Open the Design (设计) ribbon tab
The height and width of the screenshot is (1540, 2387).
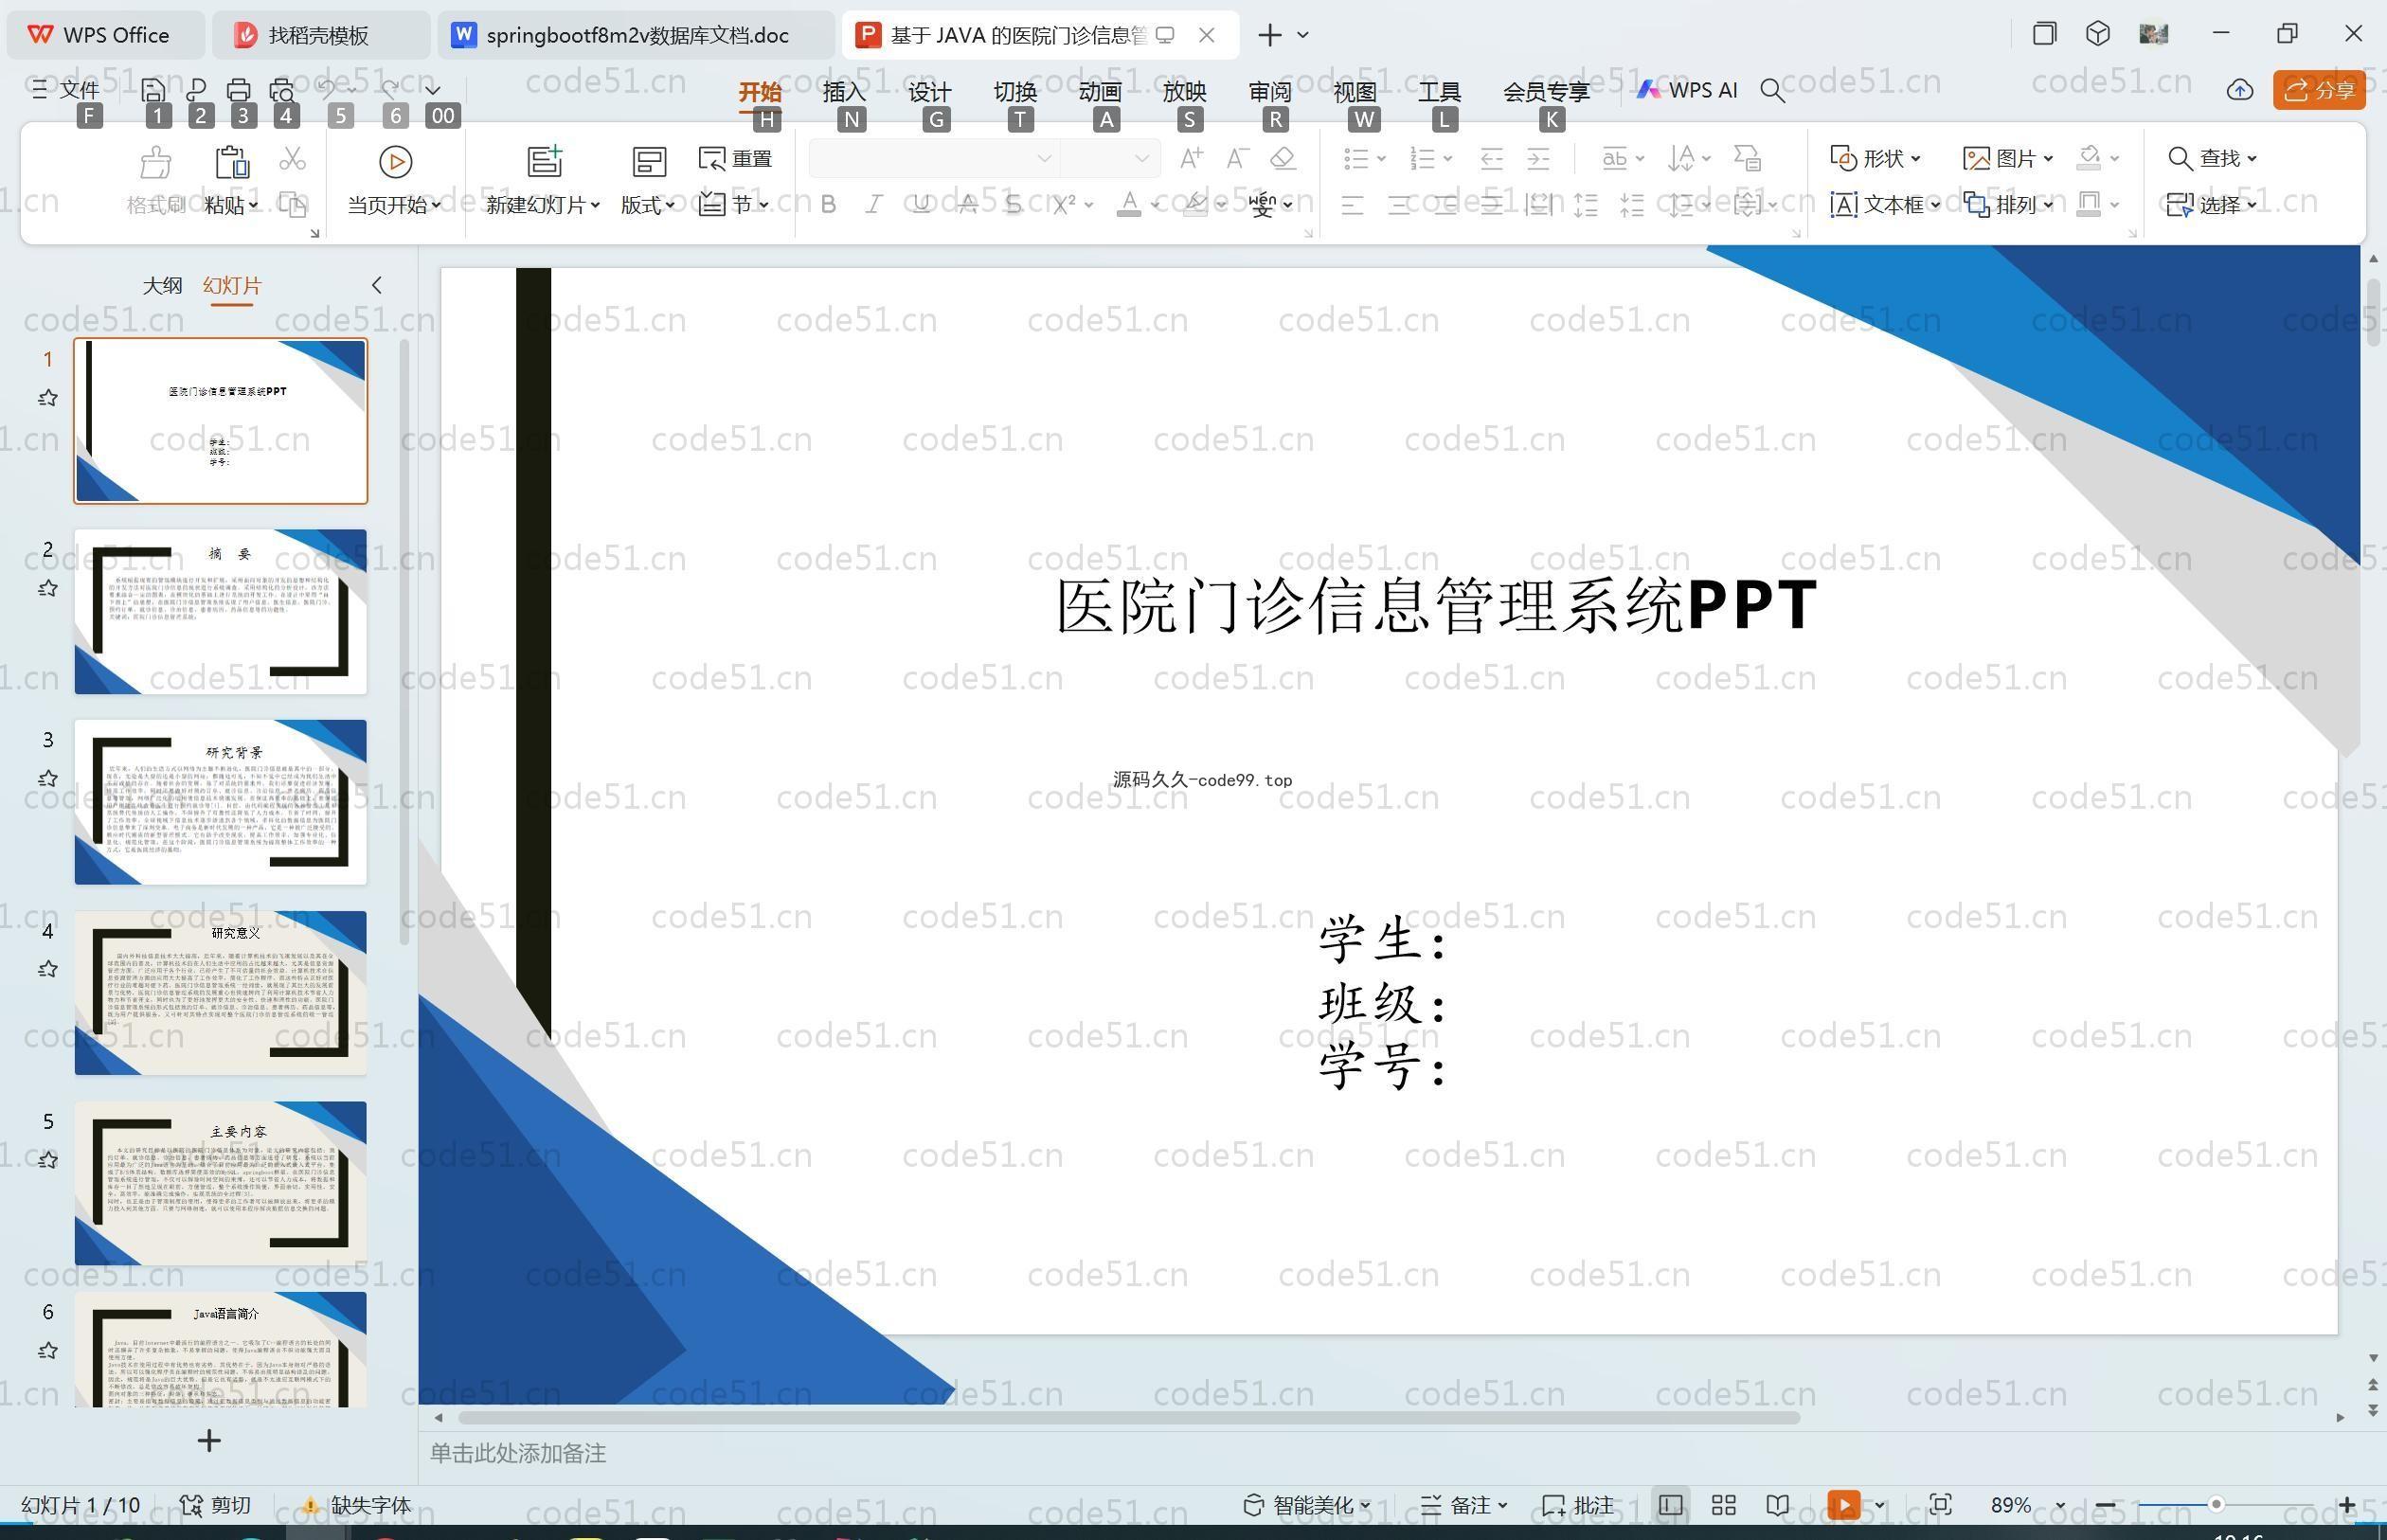(x=929, y=91)
